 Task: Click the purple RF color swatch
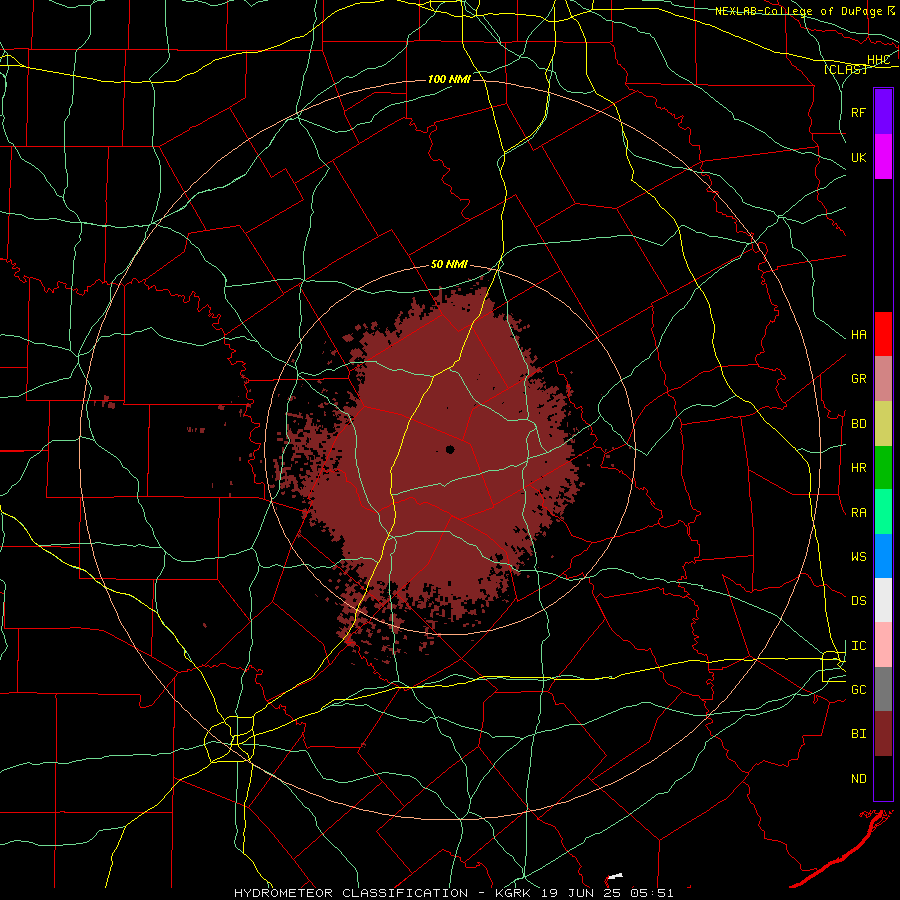[883, 112]
